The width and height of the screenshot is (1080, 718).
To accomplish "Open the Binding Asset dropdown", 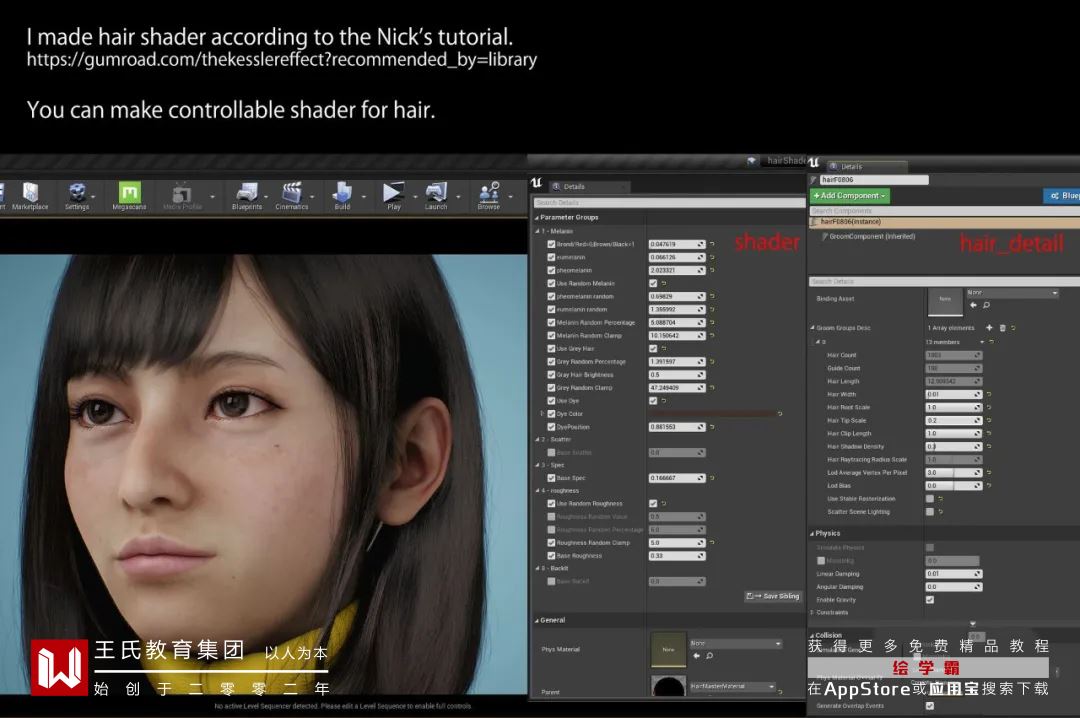I will point(1012,293).
